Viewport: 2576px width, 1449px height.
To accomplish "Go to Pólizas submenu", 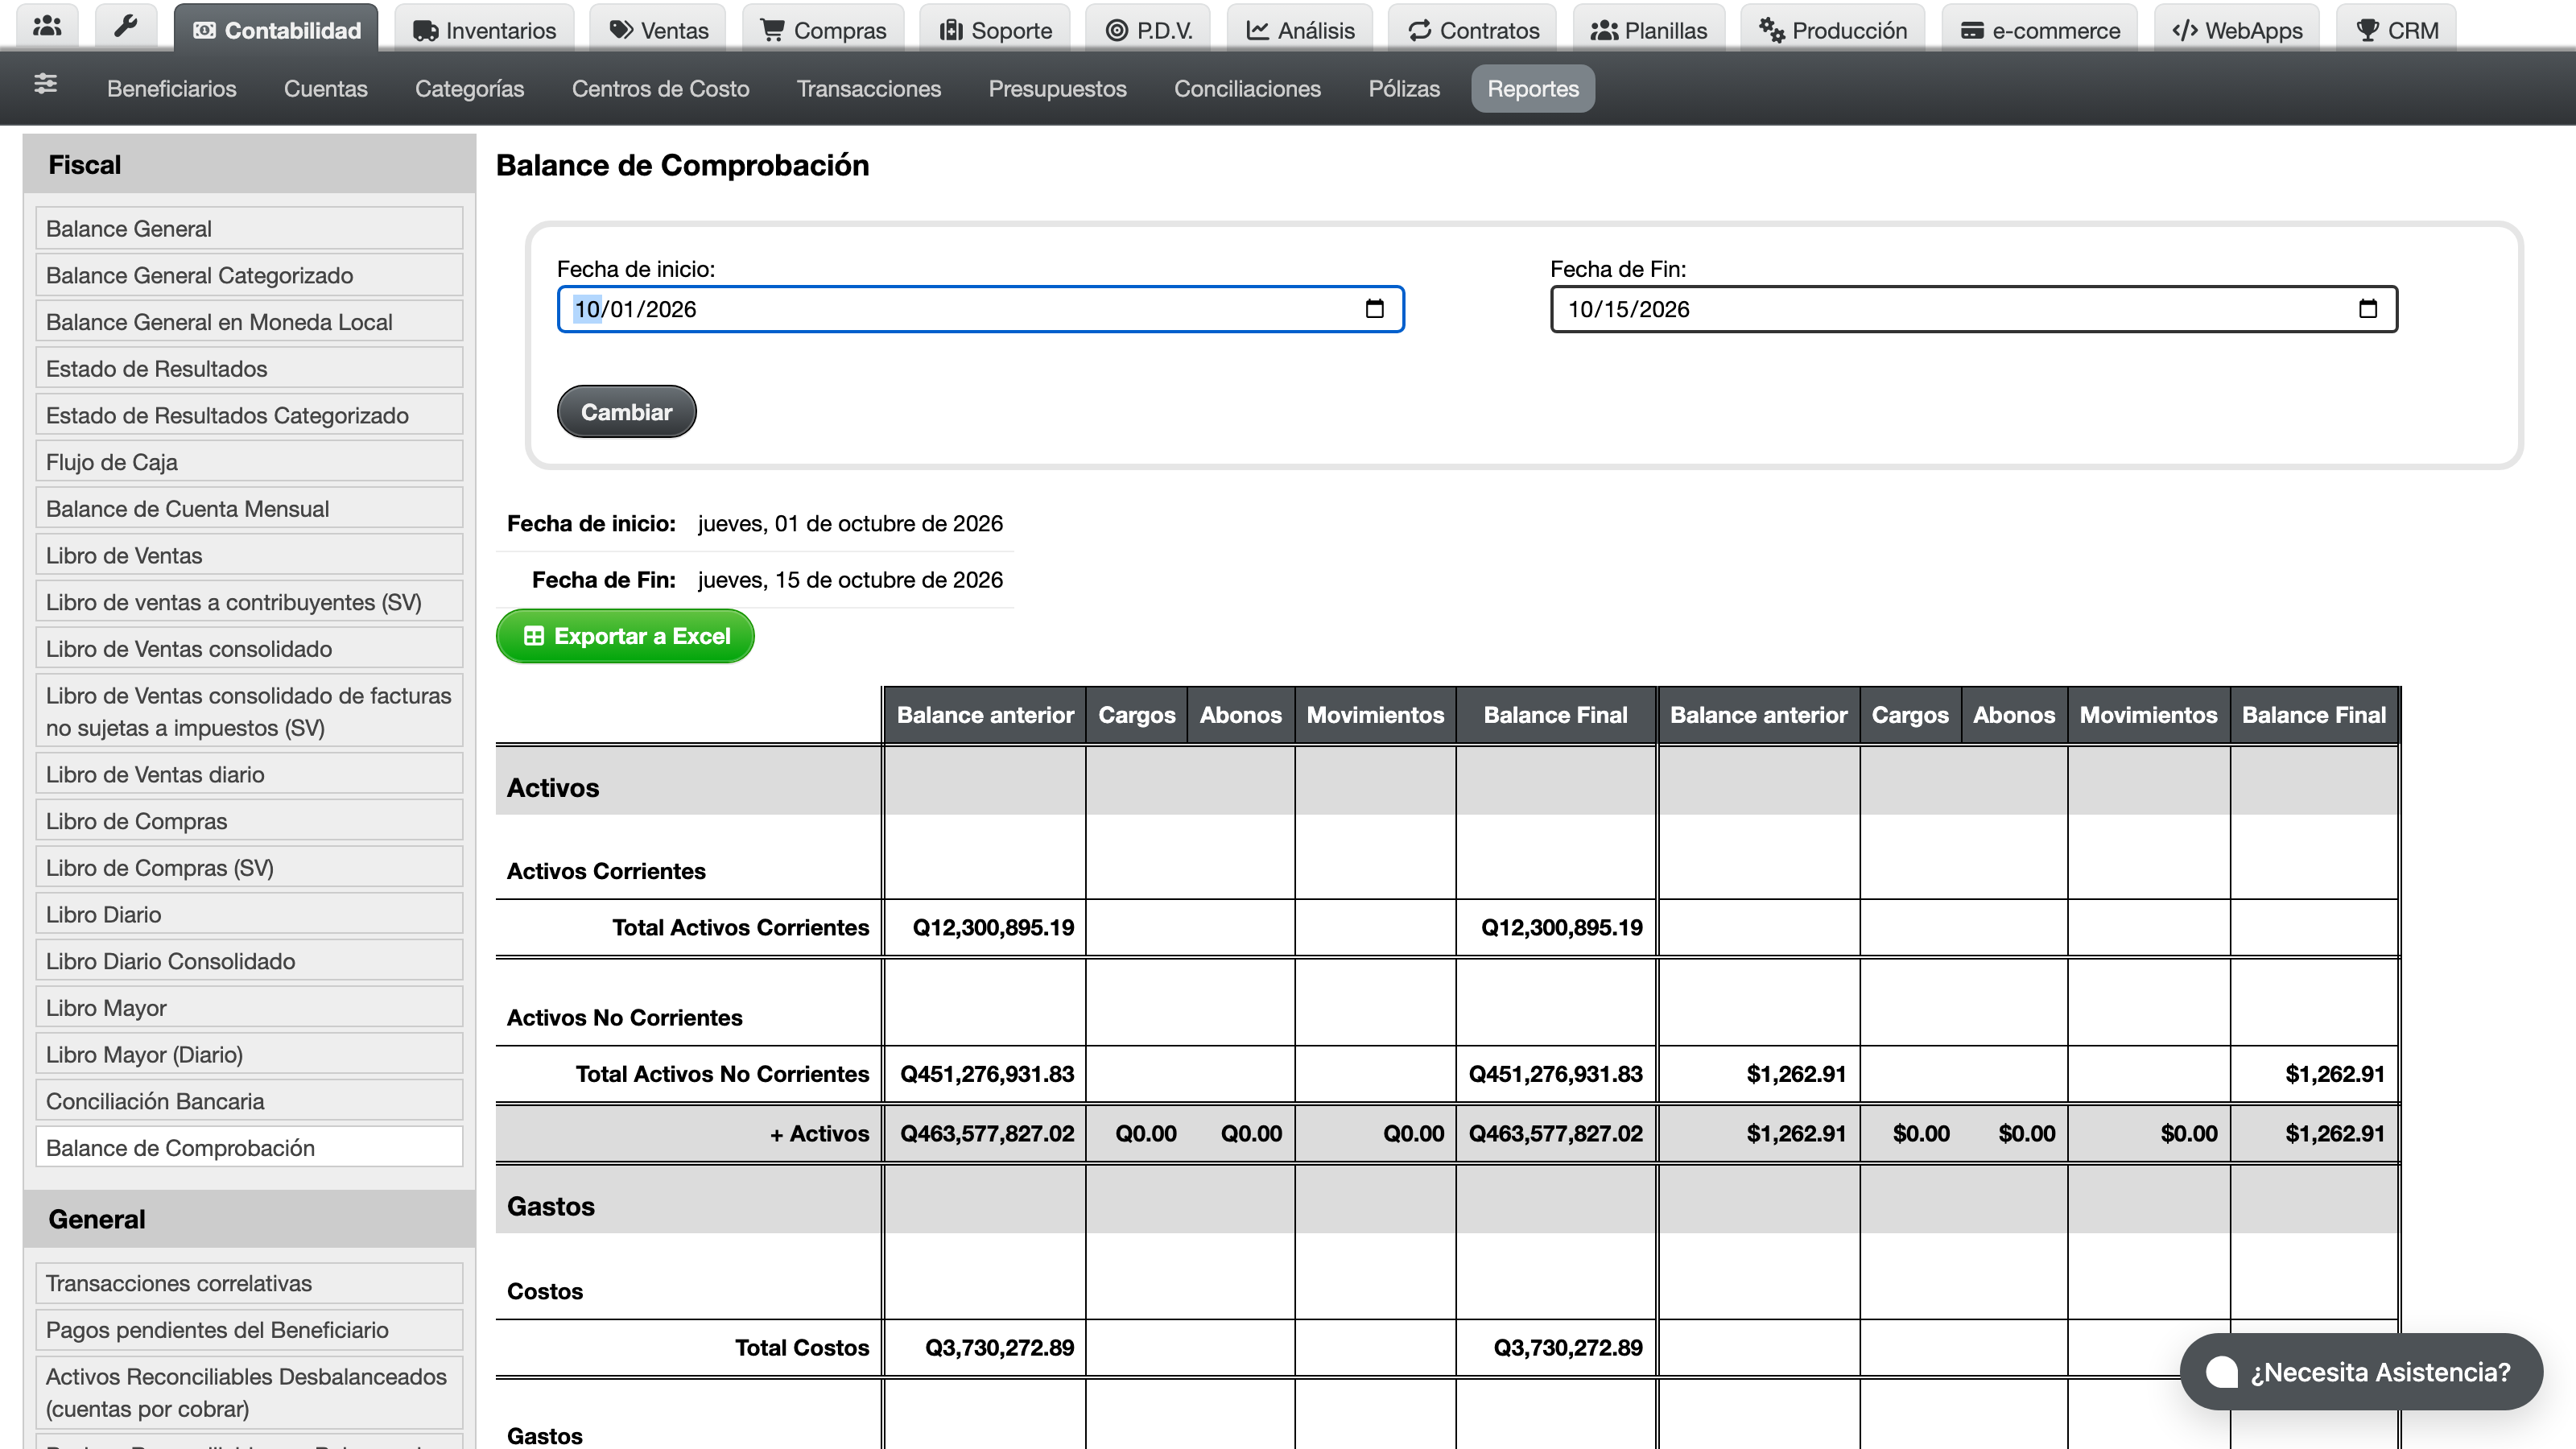I will pyautogui.click(x=1404, y=88).
